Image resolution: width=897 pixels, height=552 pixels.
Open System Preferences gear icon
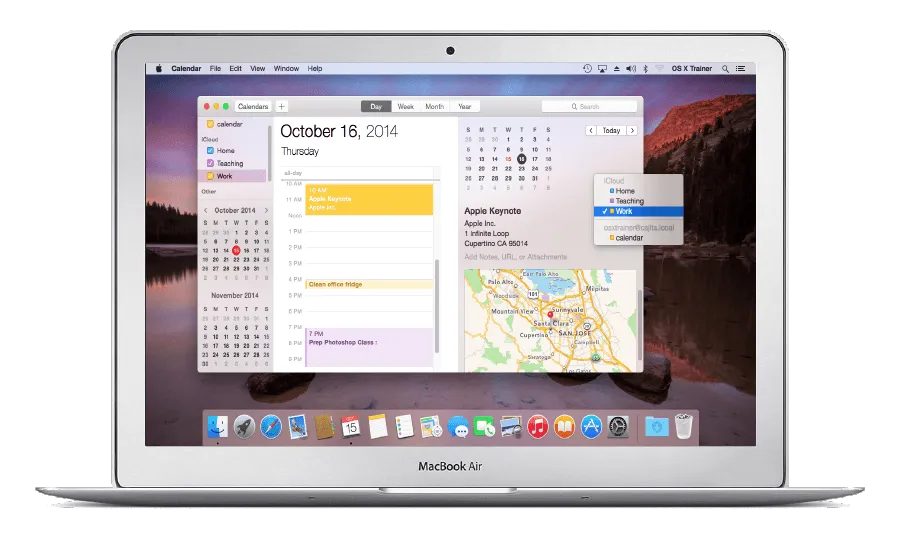point(618,427)
